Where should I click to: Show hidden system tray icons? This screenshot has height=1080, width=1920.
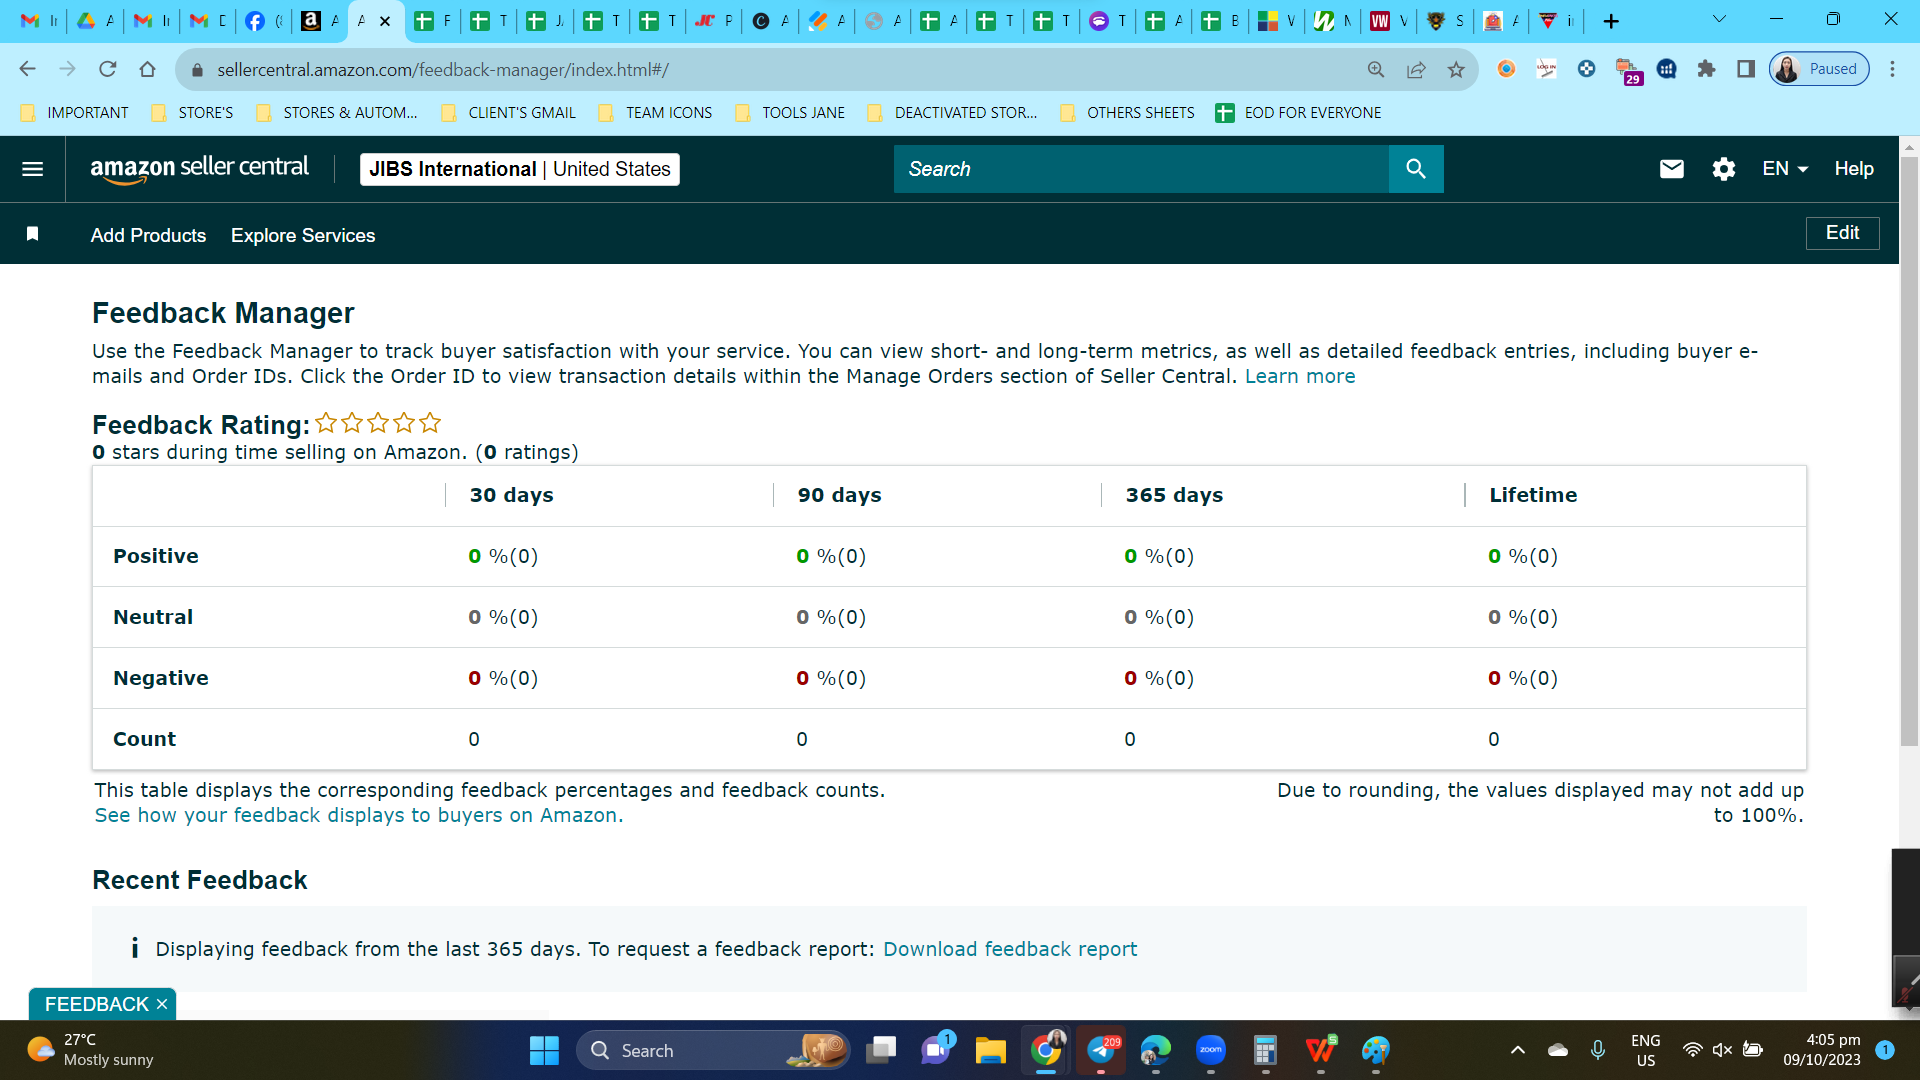(x=1517, y=1050)
